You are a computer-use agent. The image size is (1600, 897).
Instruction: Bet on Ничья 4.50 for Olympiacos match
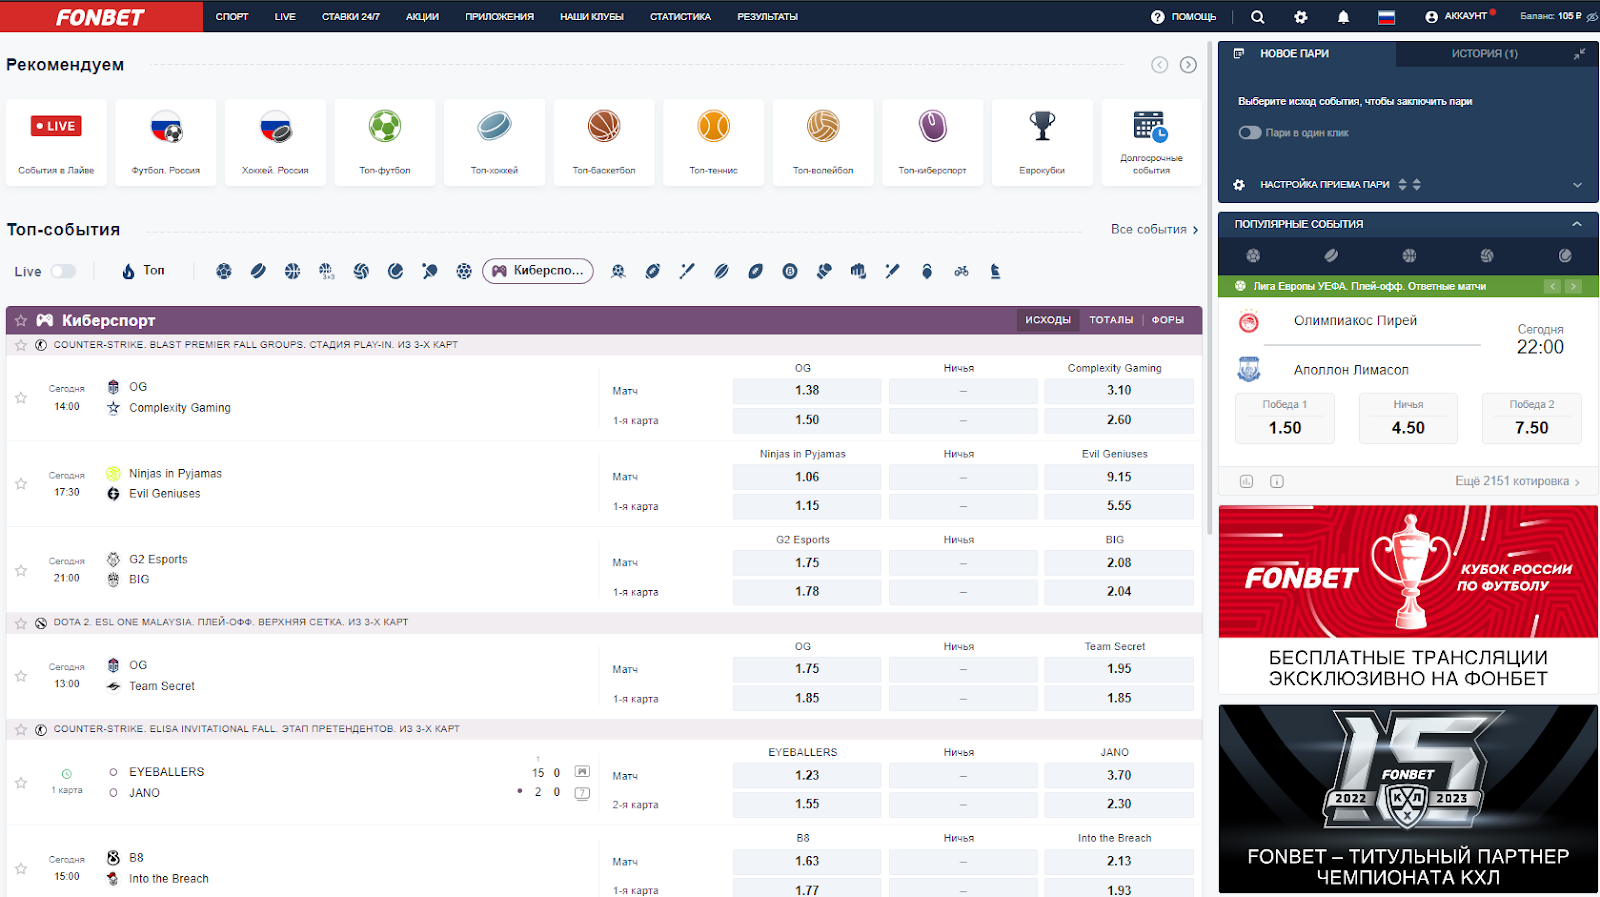[x=1408, y=418]
